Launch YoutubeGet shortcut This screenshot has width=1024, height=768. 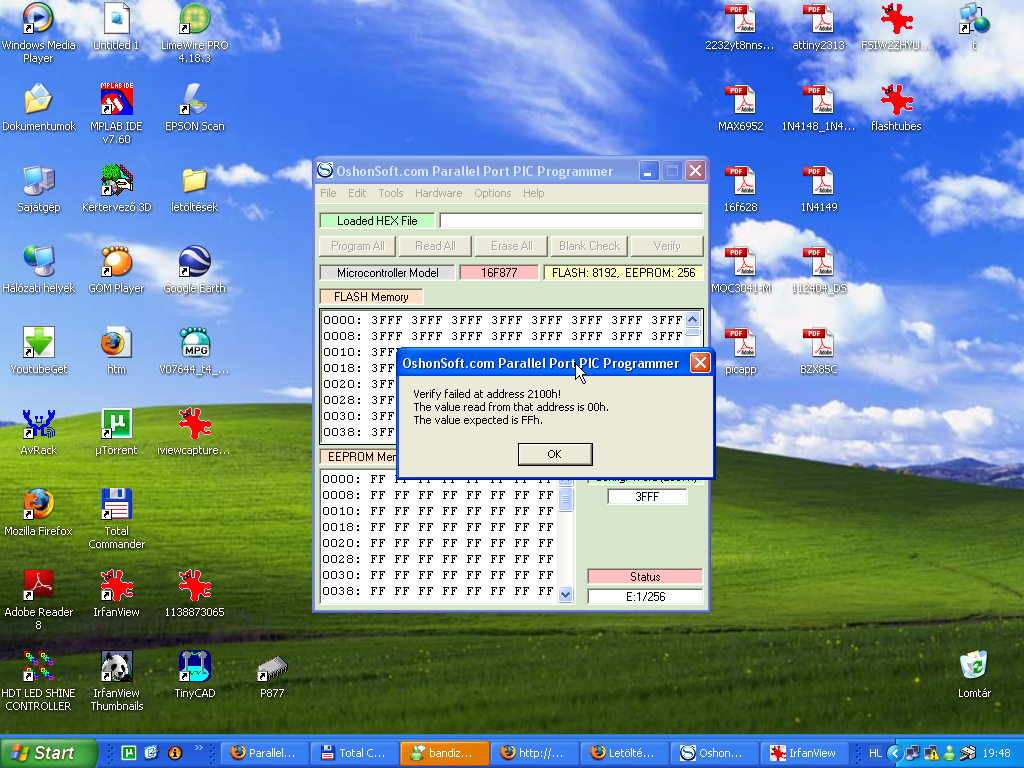tap(39, 351)
